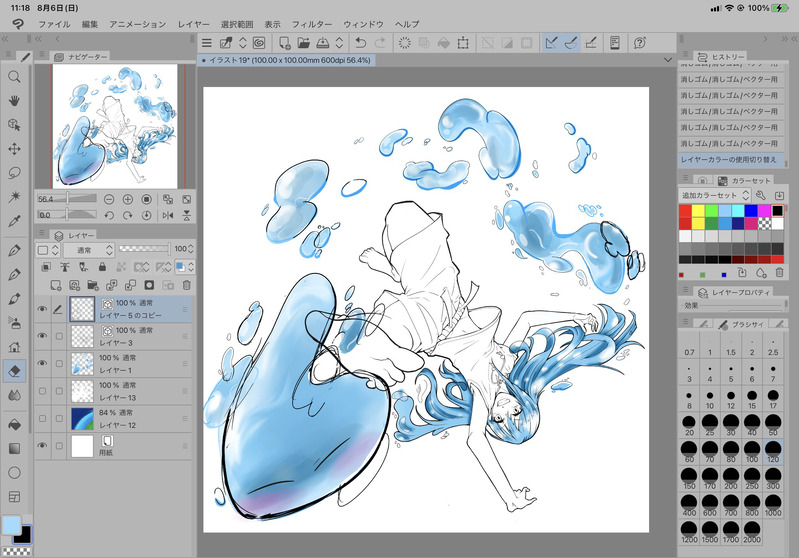Select the イラスト 19 canvas tab
The width and height of the screenshot is (799, 558).
[286, 60]
